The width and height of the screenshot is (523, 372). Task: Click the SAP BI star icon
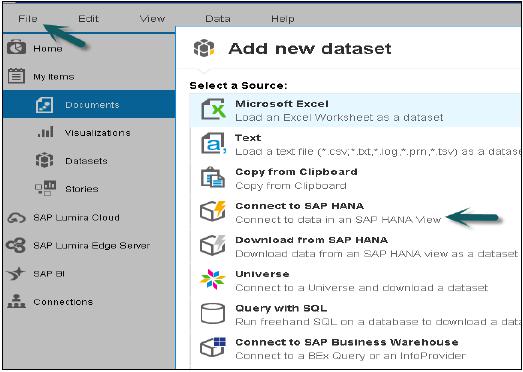point(16,274)
